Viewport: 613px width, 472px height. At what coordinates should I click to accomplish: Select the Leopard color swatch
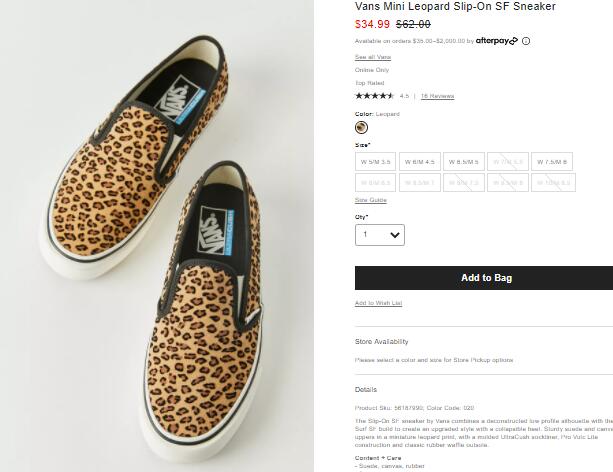click(x=361, y=127)
